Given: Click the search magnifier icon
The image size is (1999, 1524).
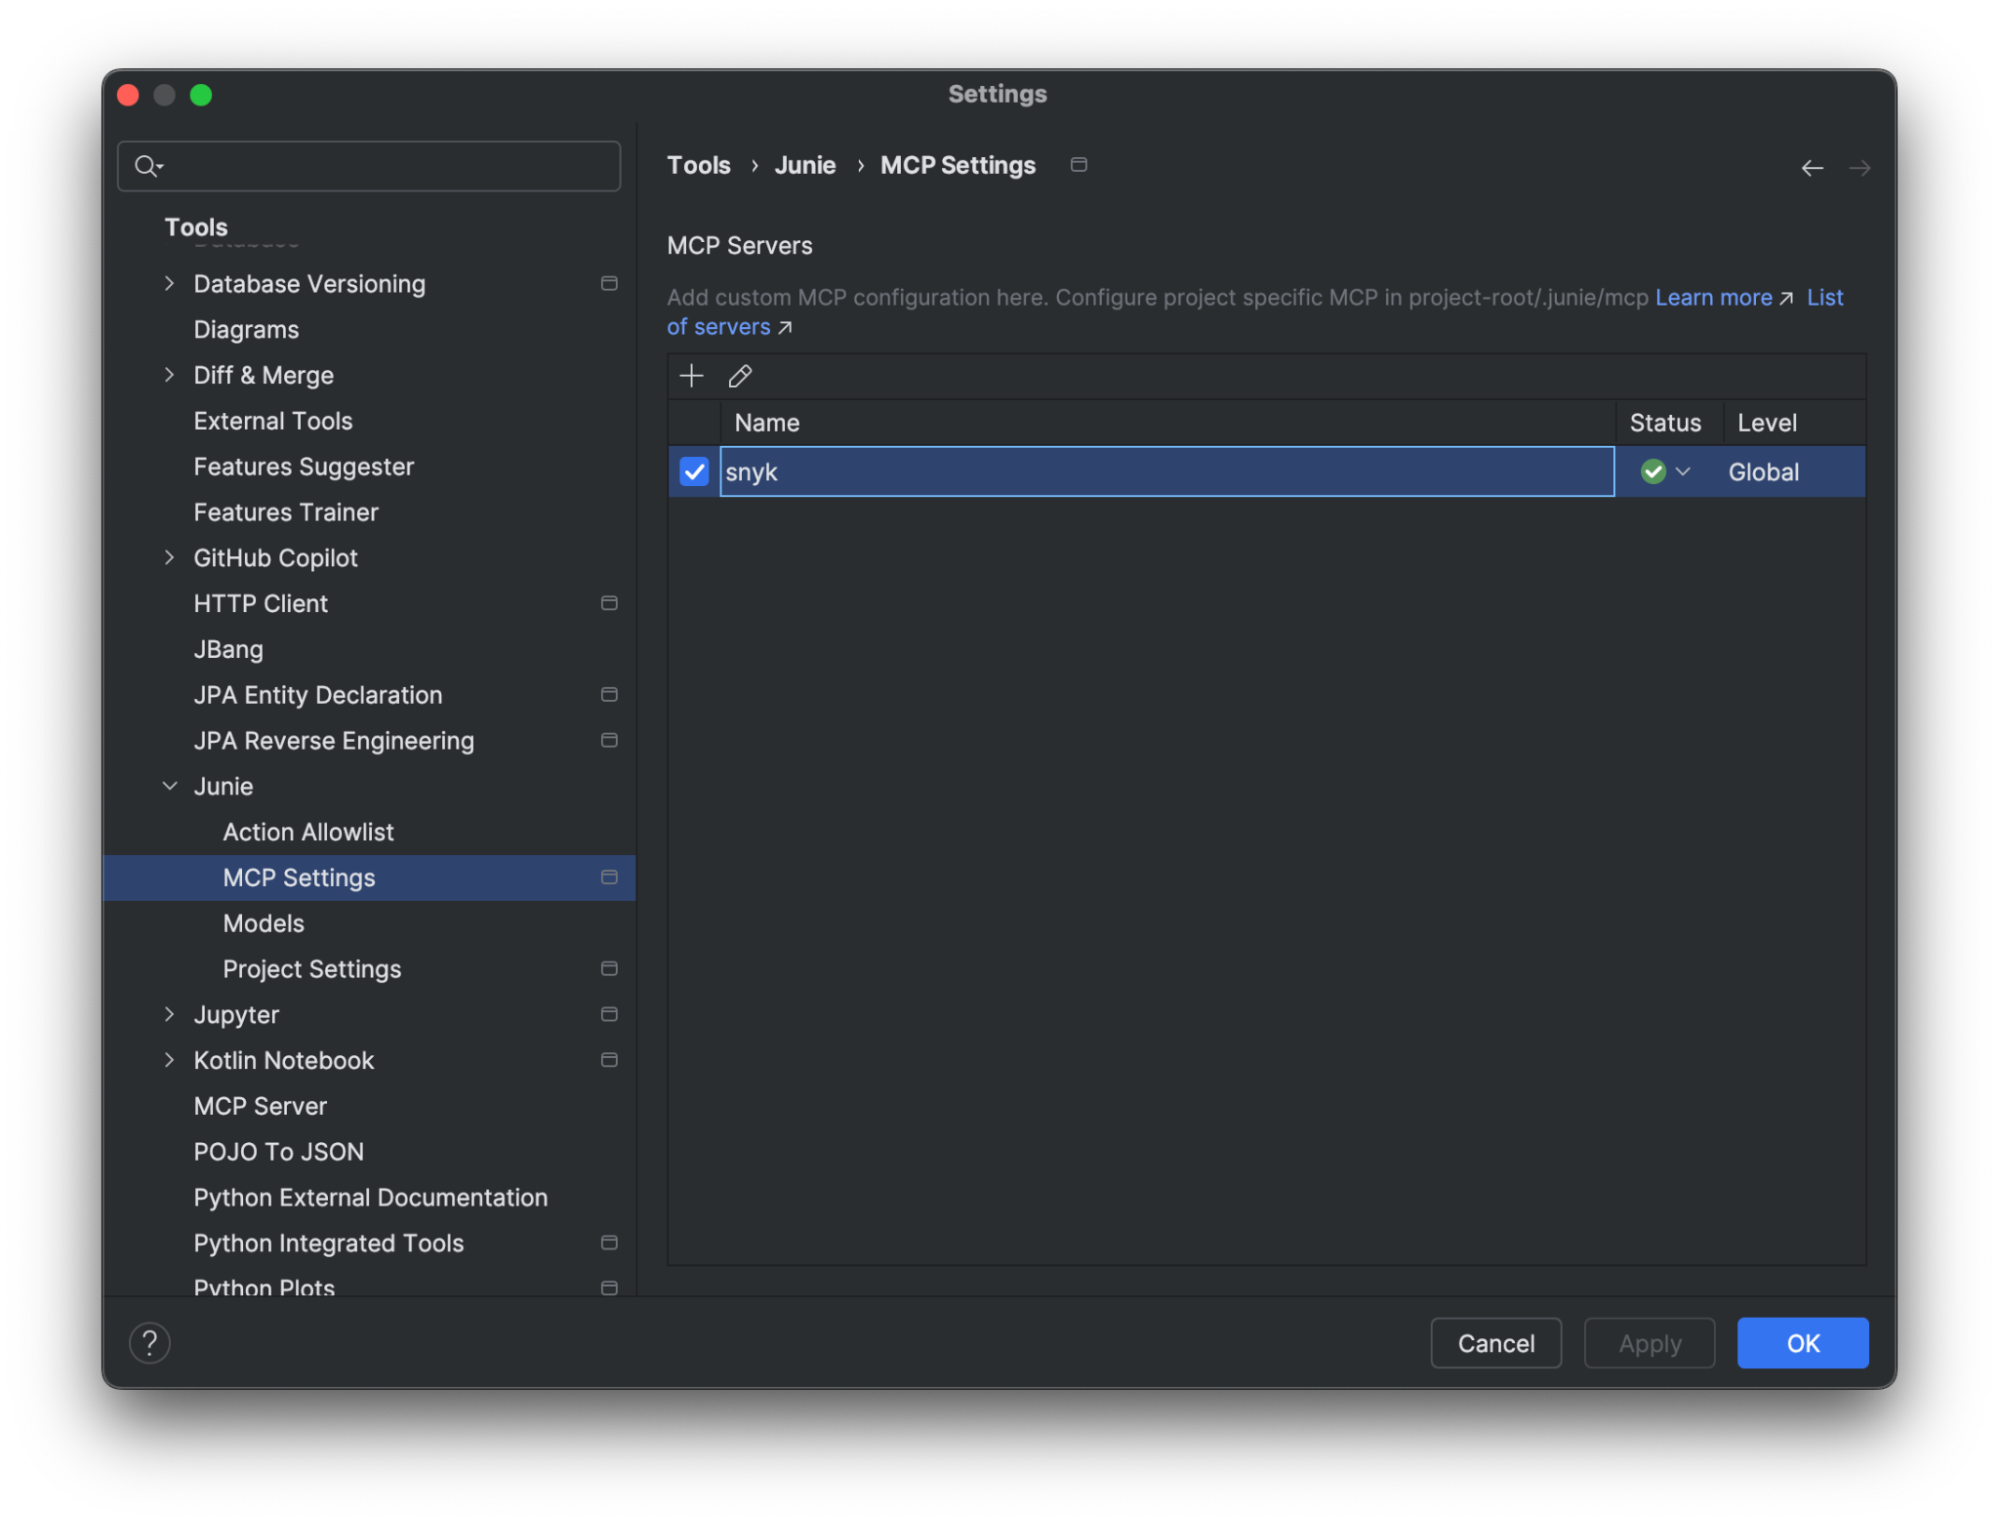Looking at the screenshot, I should (x=147, y=166).
